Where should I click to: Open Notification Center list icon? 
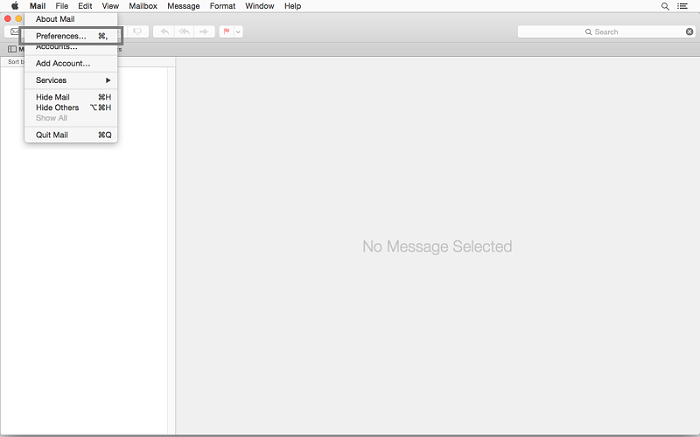(685, 6)
